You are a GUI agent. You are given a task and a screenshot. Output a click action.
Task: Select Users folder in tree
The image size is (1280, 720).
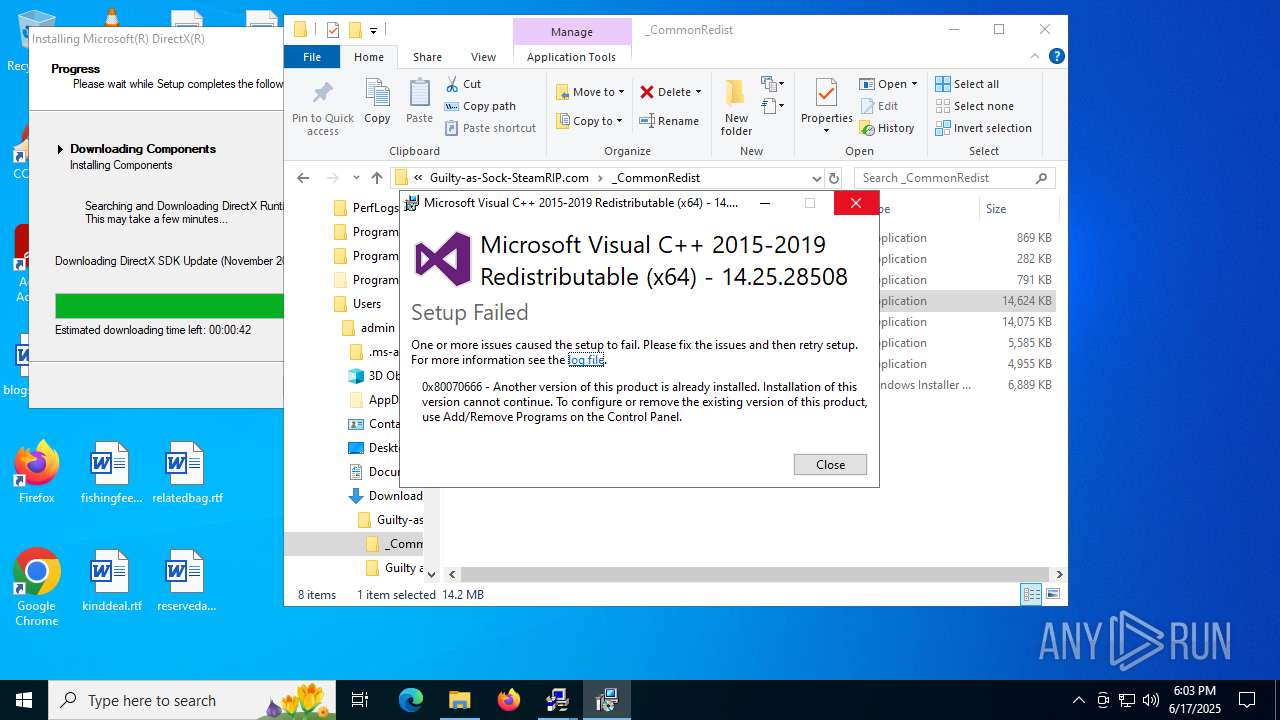coord(366,304)
